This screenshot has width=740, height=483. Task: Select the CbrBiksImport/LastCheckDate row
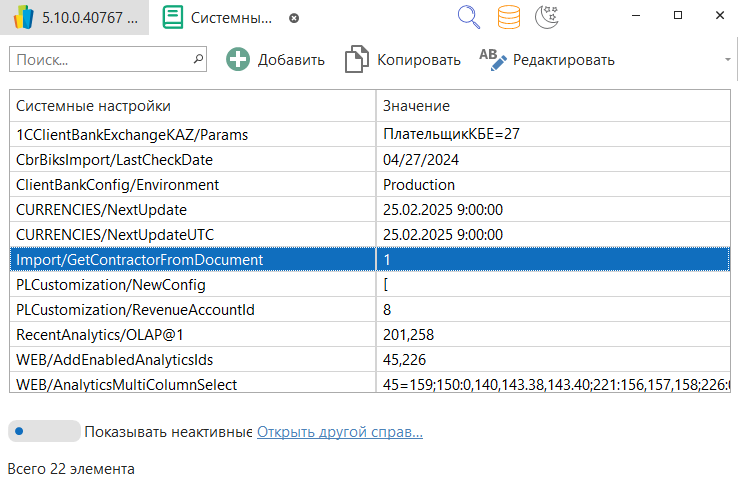[192, 159]
